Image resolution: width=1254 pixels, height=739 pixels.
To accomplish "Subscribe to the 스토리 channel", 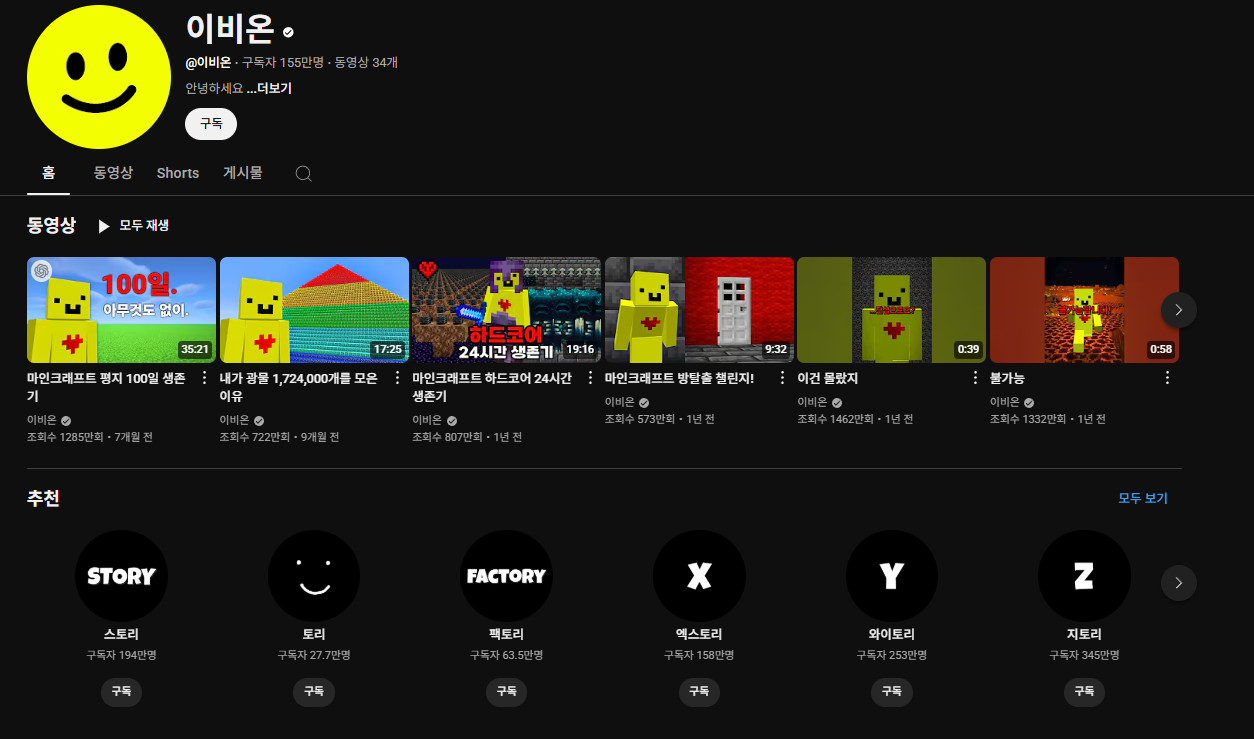I will point(121,691).
